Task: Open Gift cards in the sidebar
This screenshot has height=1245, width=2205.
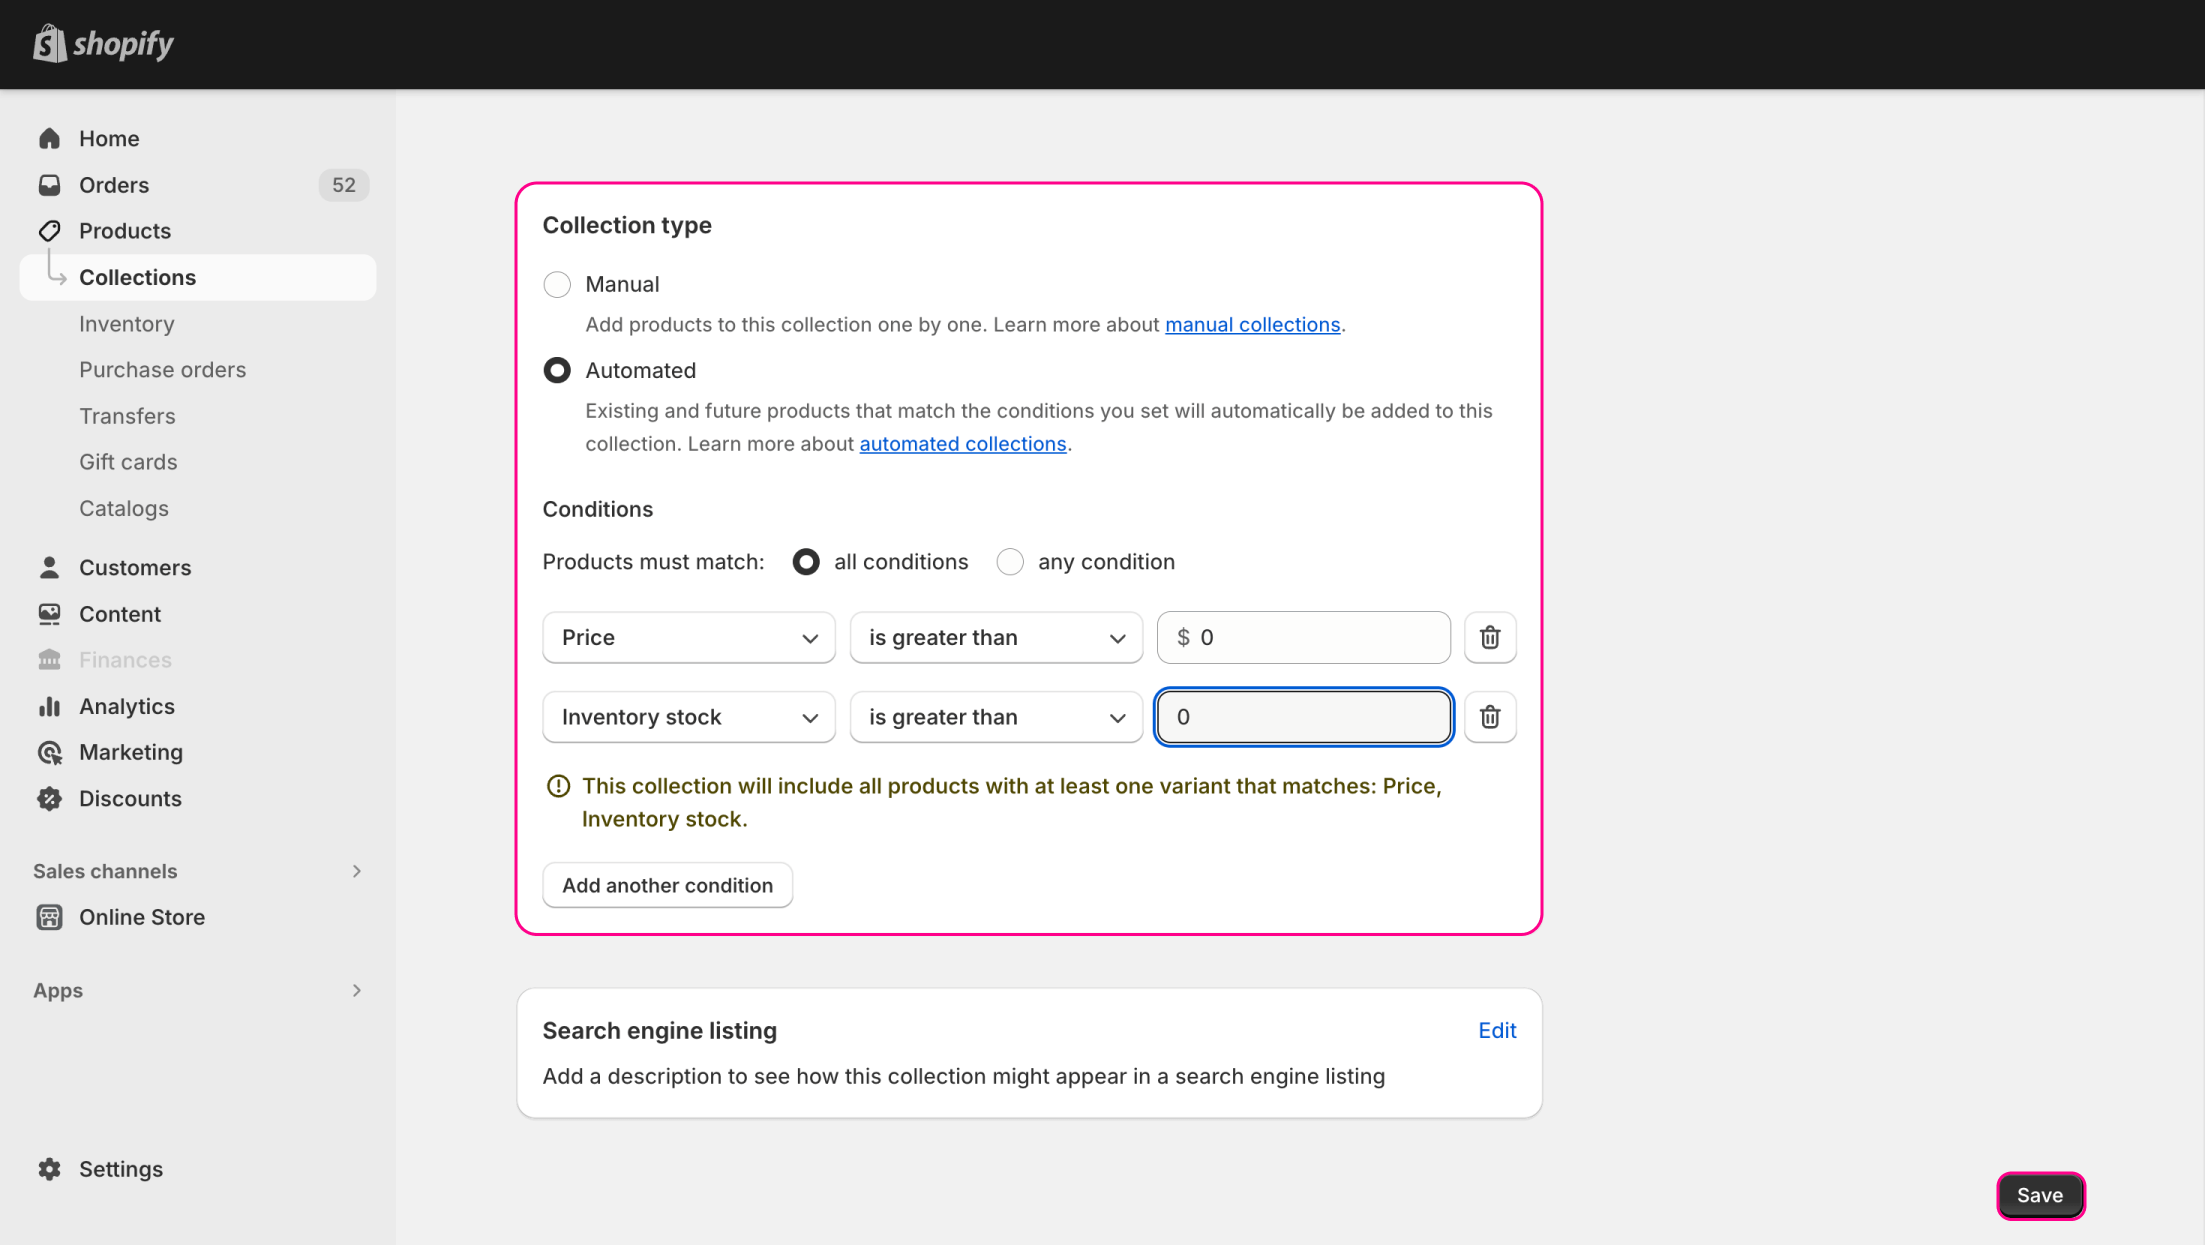Action: (x=128, y=462)
